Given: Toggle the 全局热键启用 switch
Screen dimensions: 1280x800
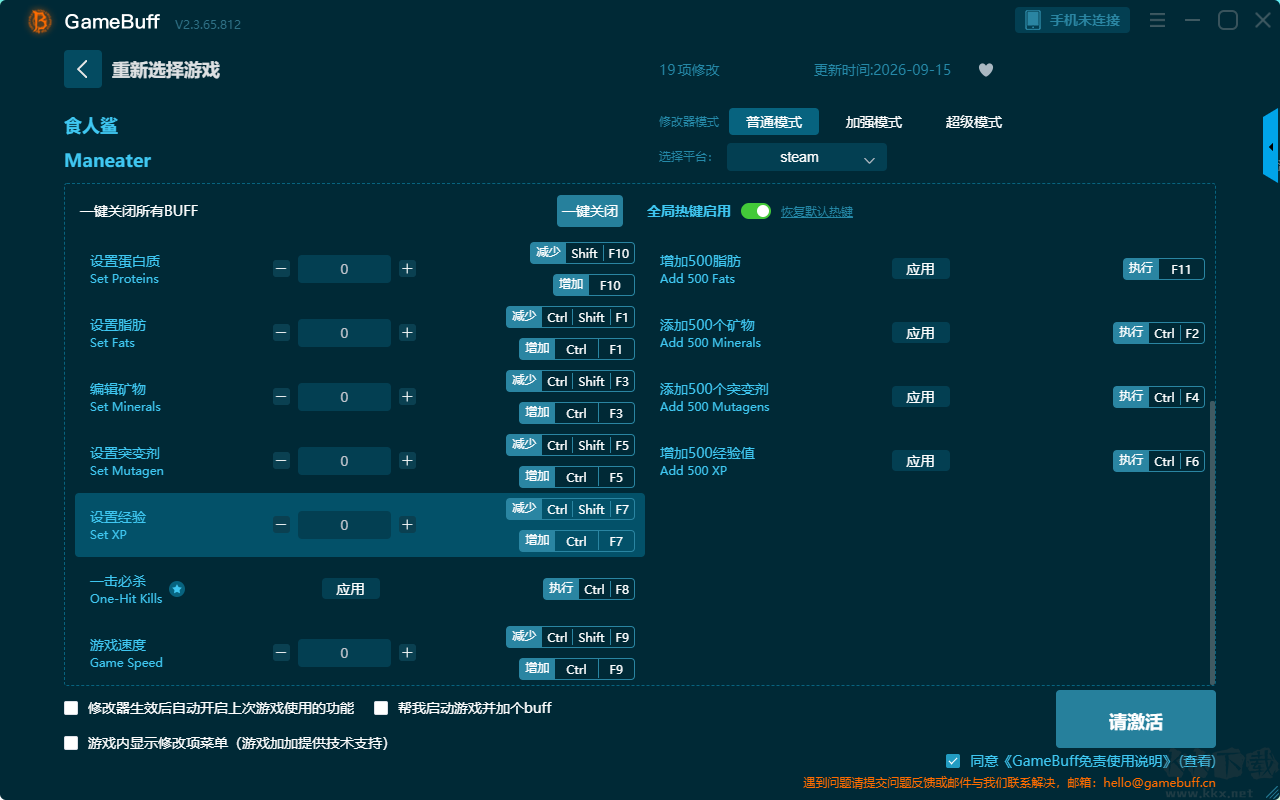Looking at the screenshot, I should tap(756, 211).
